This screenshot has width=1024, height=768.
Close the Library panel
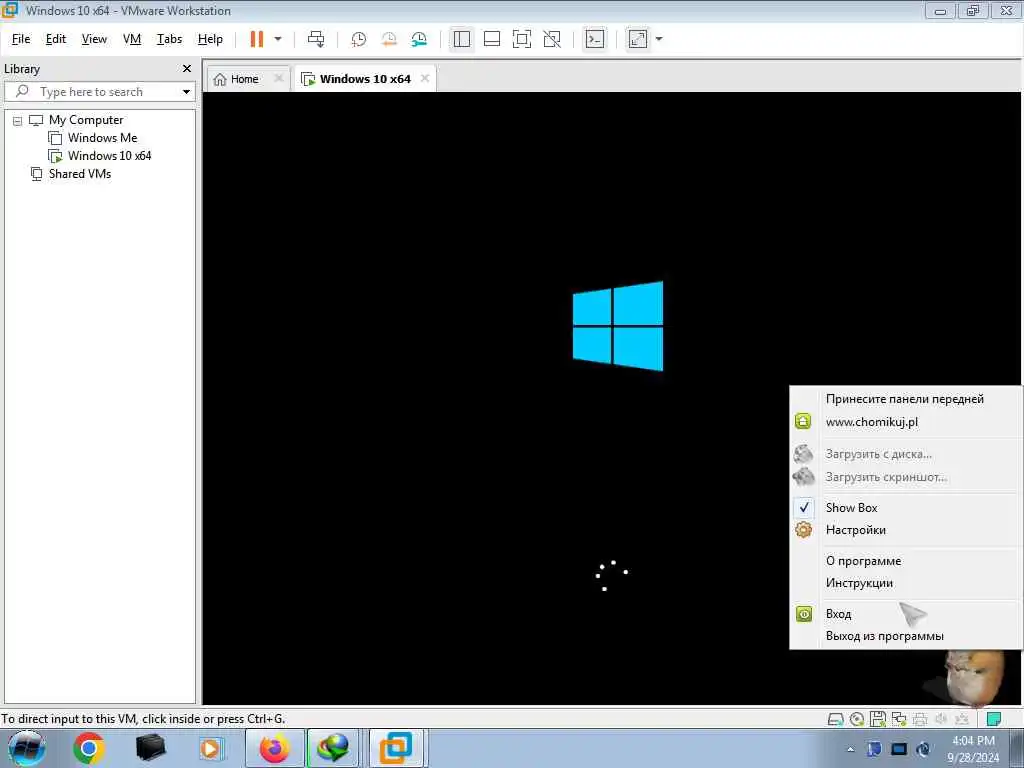point(187,69)
